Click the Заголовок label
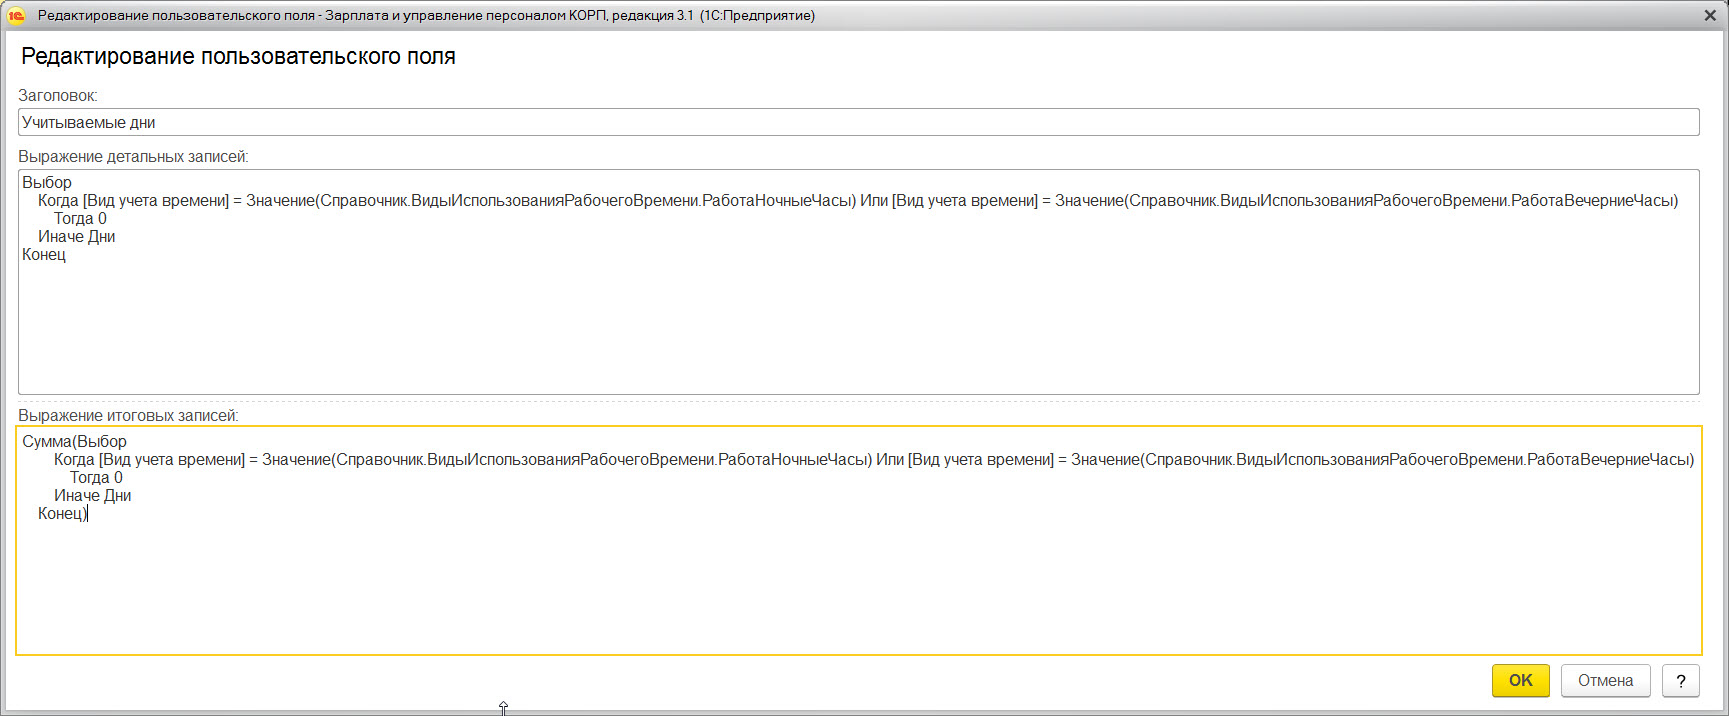1729x716 pixels. coord(58,96)
